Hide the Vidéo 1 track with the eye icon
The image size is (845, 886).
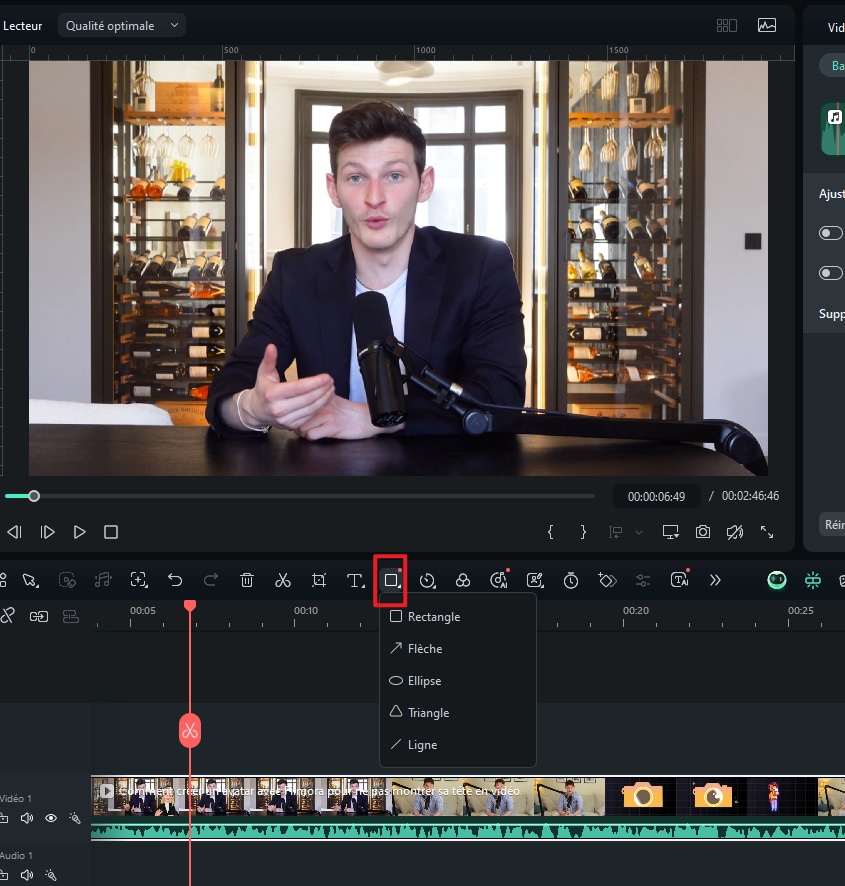51,818
